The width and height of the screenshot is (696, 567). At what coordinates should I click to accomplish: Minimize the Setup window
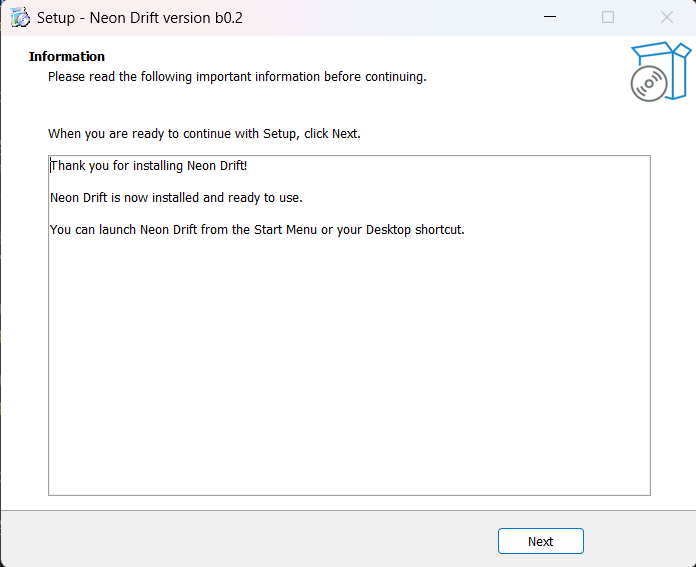(x=549, y=17)
